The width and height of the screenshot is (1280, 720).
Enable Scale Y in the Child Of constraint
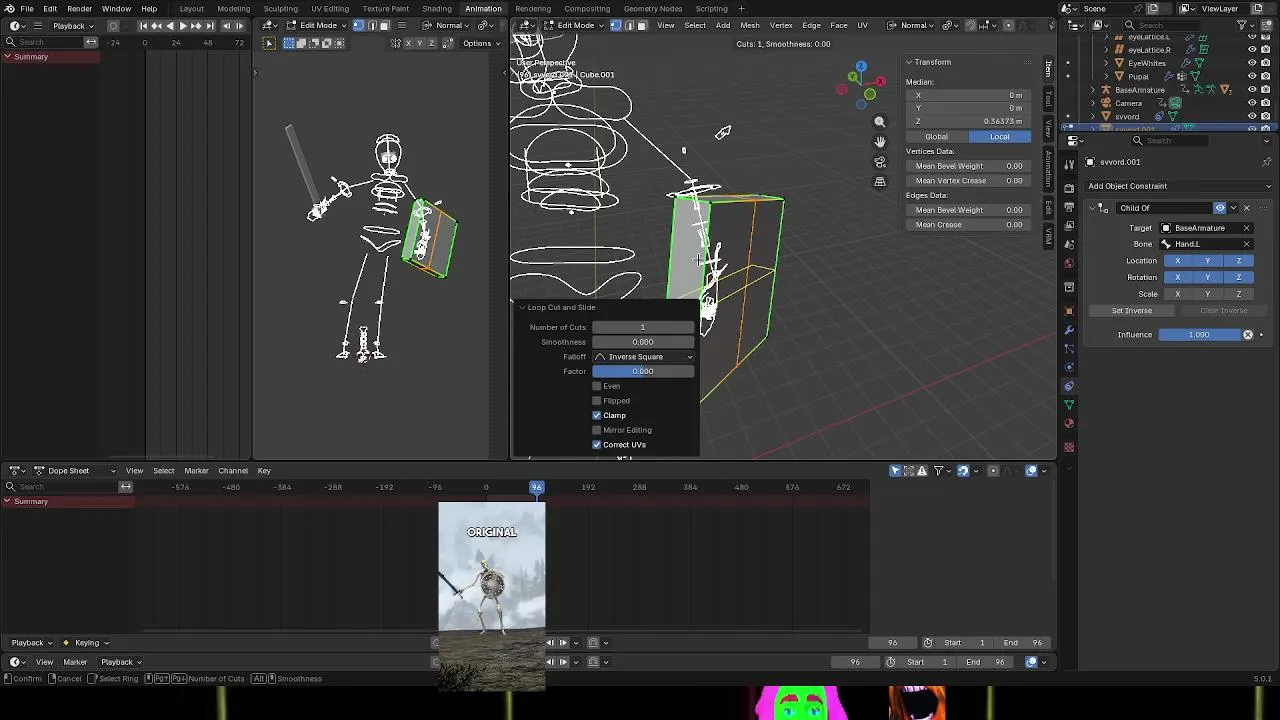[1208, 294]
